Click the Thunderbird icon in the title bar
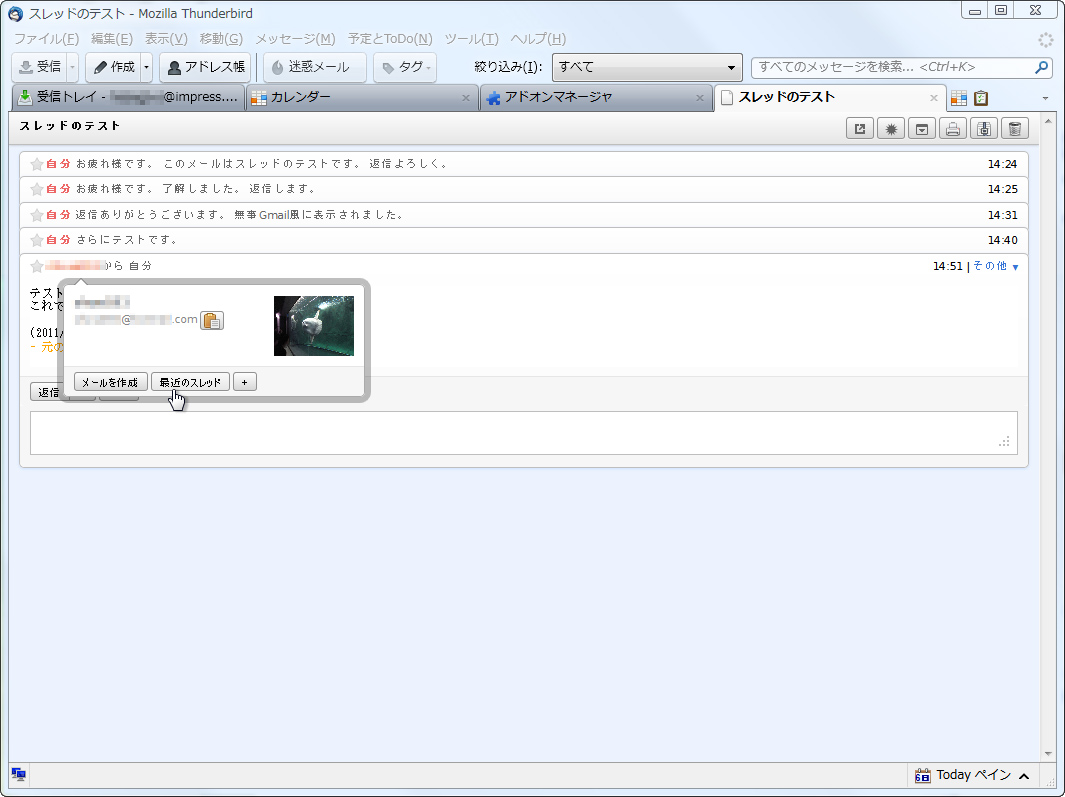Image resolution: width=1065 pixels, height=797 pixels. click(x=15, y=14)
